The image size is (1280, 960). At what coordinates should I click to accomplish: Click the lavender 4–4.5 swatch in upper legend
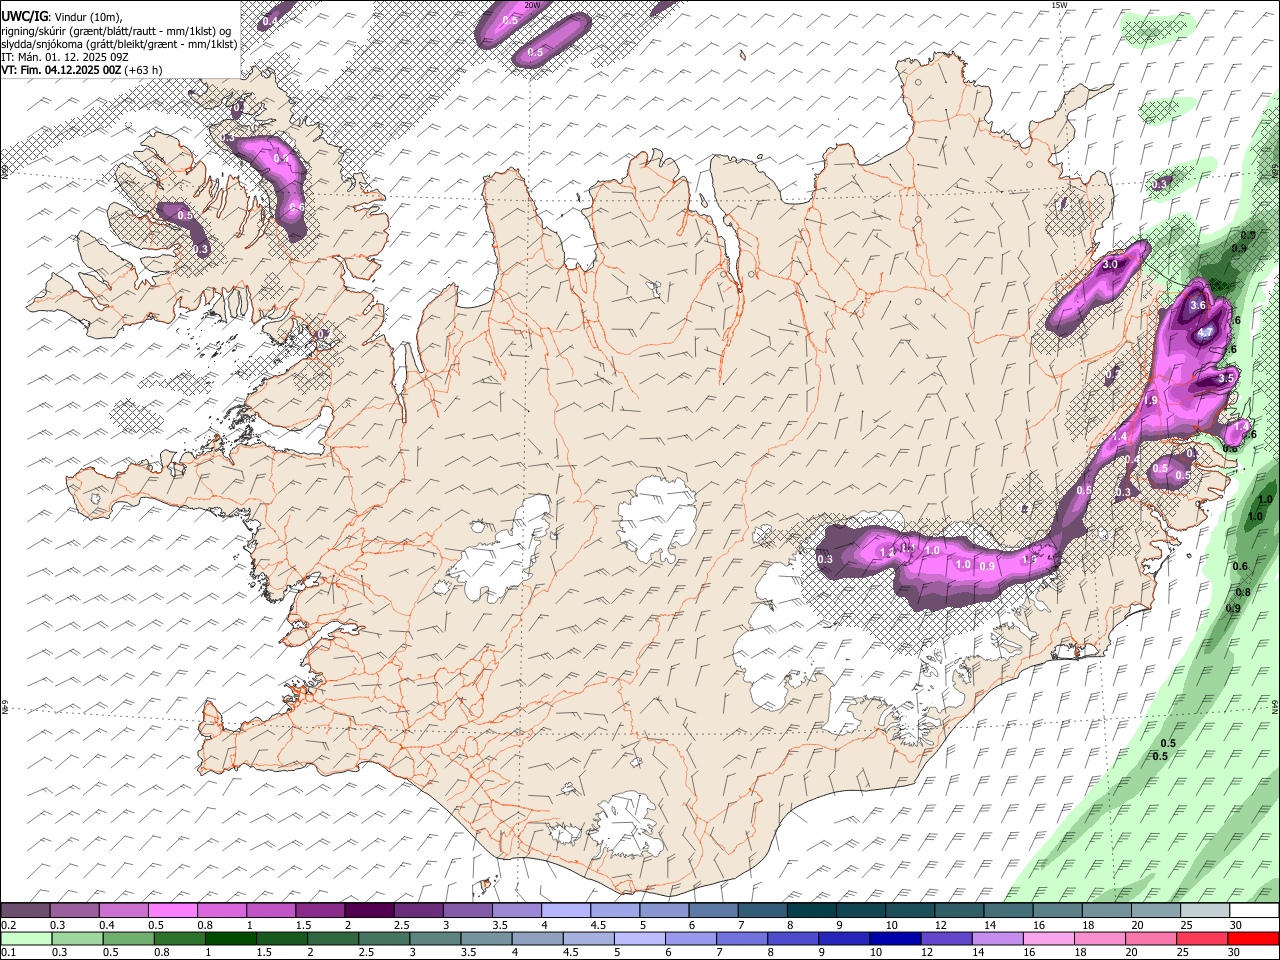[566, 910]
